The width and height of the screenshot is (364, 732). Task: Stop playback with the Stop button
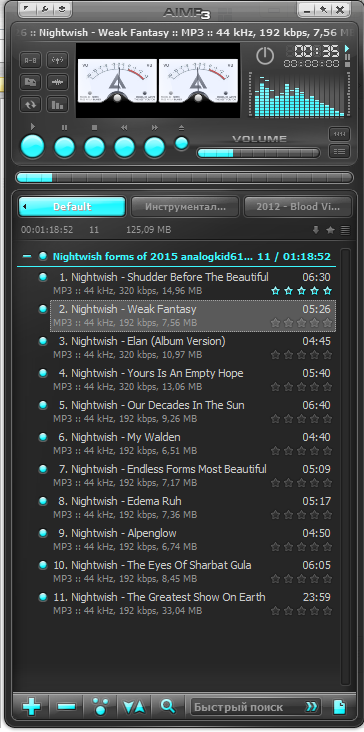click(x=94, y=148)
